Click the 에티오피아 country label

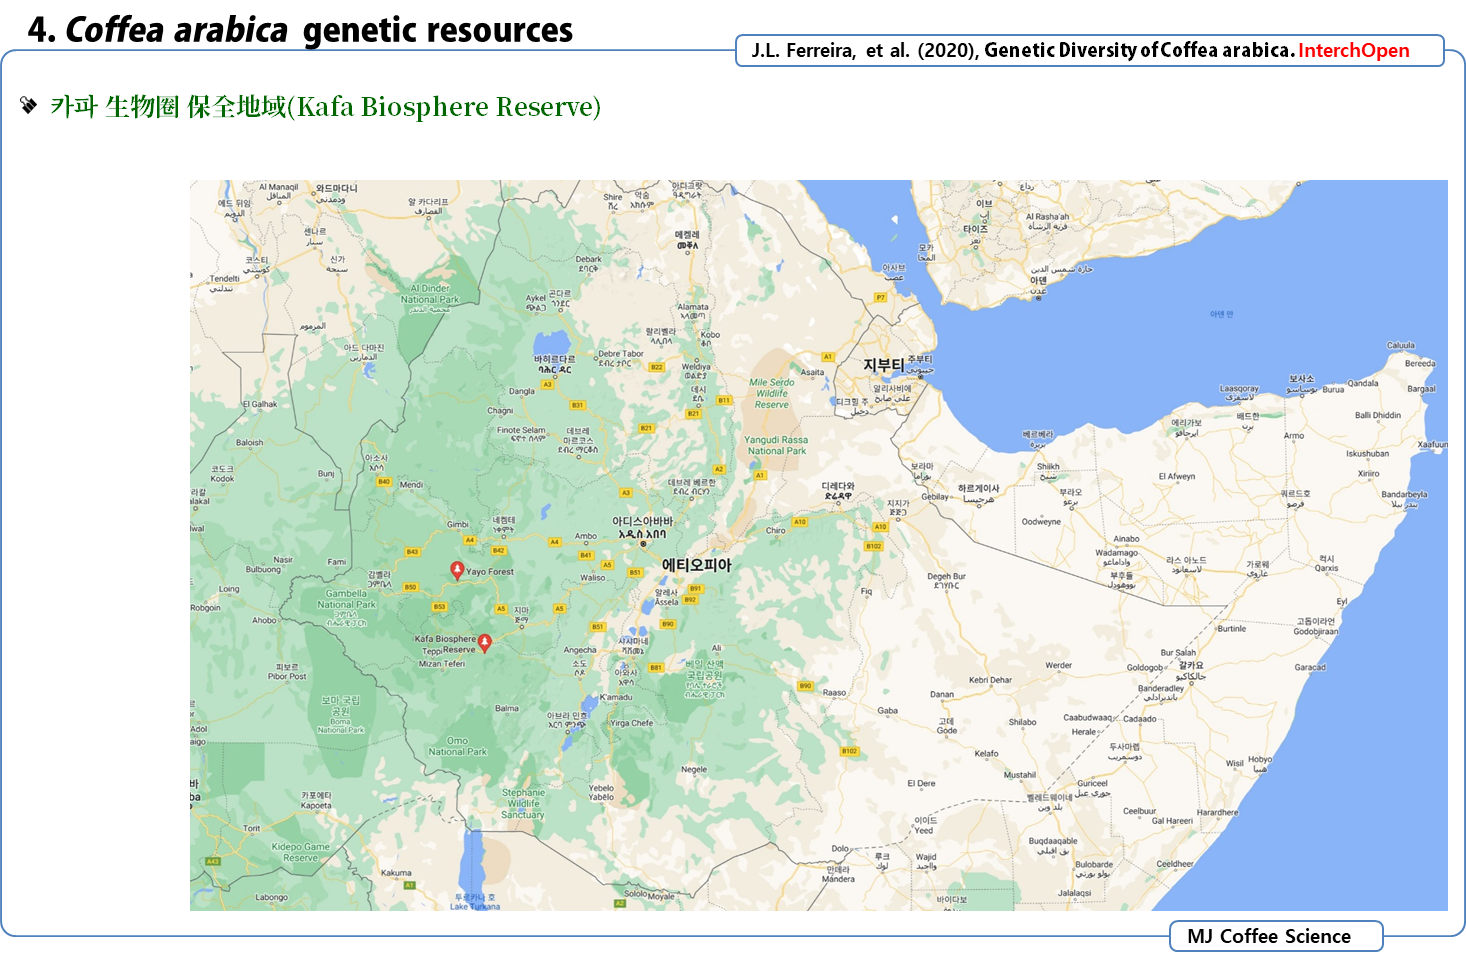point(697,565)
